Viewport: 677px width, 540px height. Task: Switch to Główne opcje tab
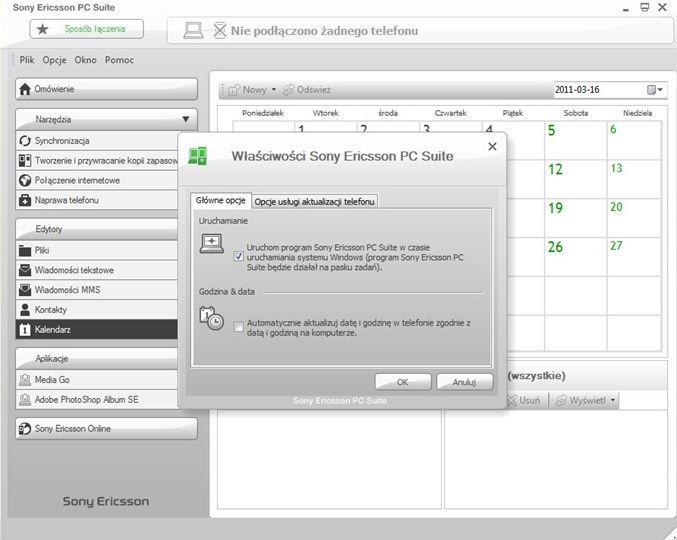click(221, 200)
